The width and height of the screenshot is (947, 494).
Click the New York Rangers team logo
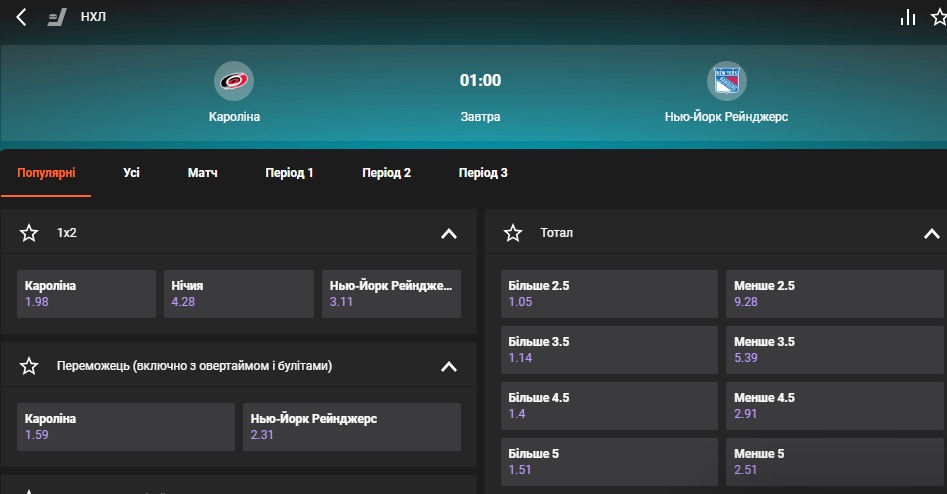coord(727,81)
